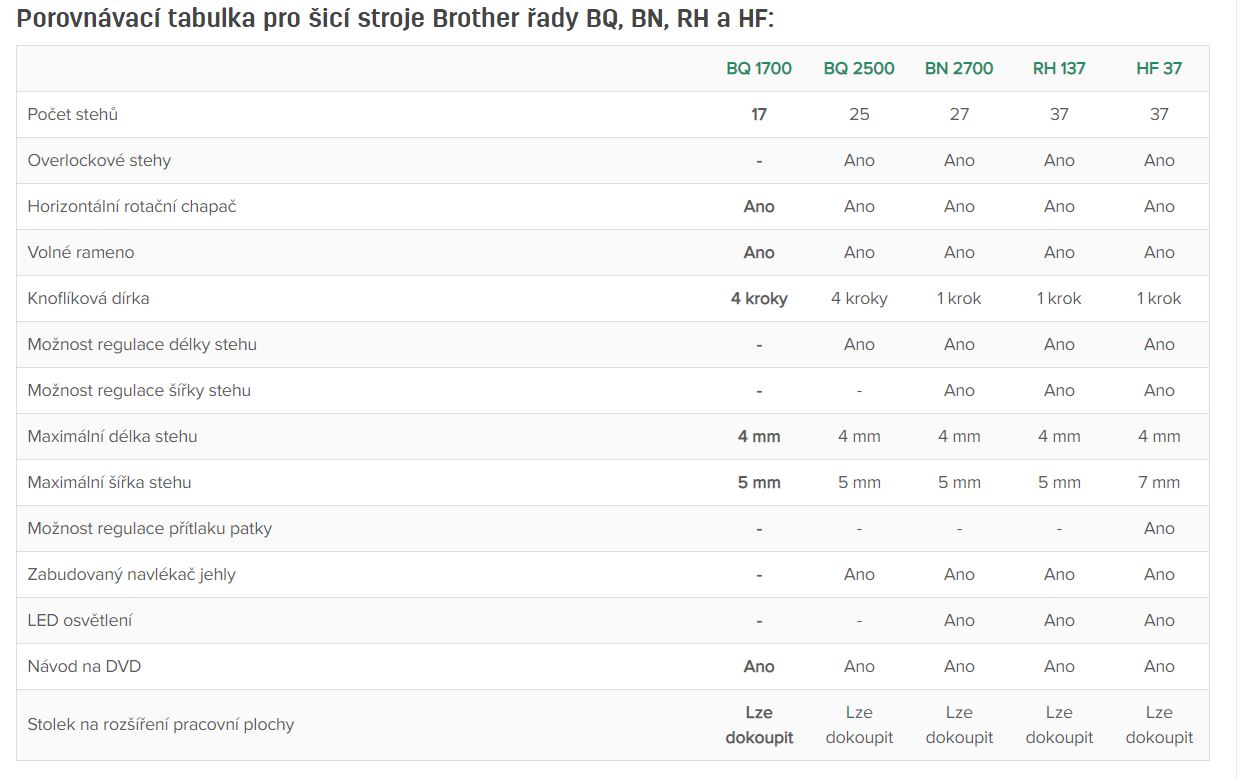1238x779 pixels.
Task: Click '4 kroky' in BQ 2500 column
Action: (x=859, y=298)
